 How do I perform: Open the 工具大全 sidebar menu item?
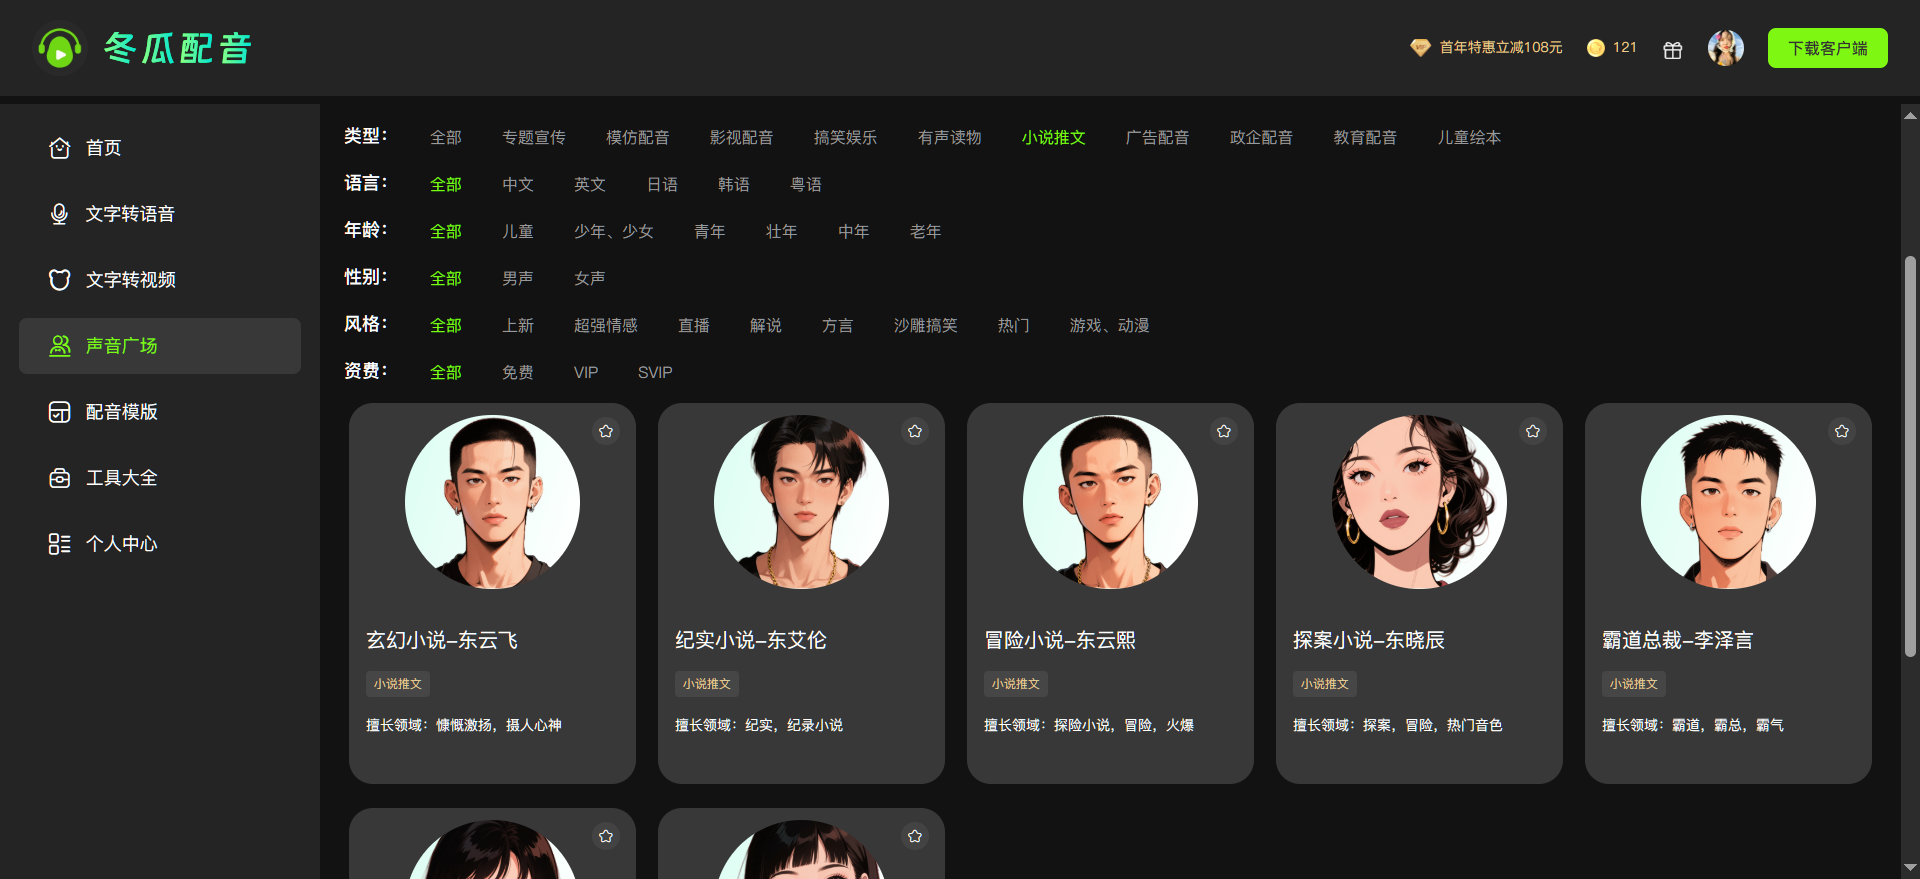[x=160, y=478]
